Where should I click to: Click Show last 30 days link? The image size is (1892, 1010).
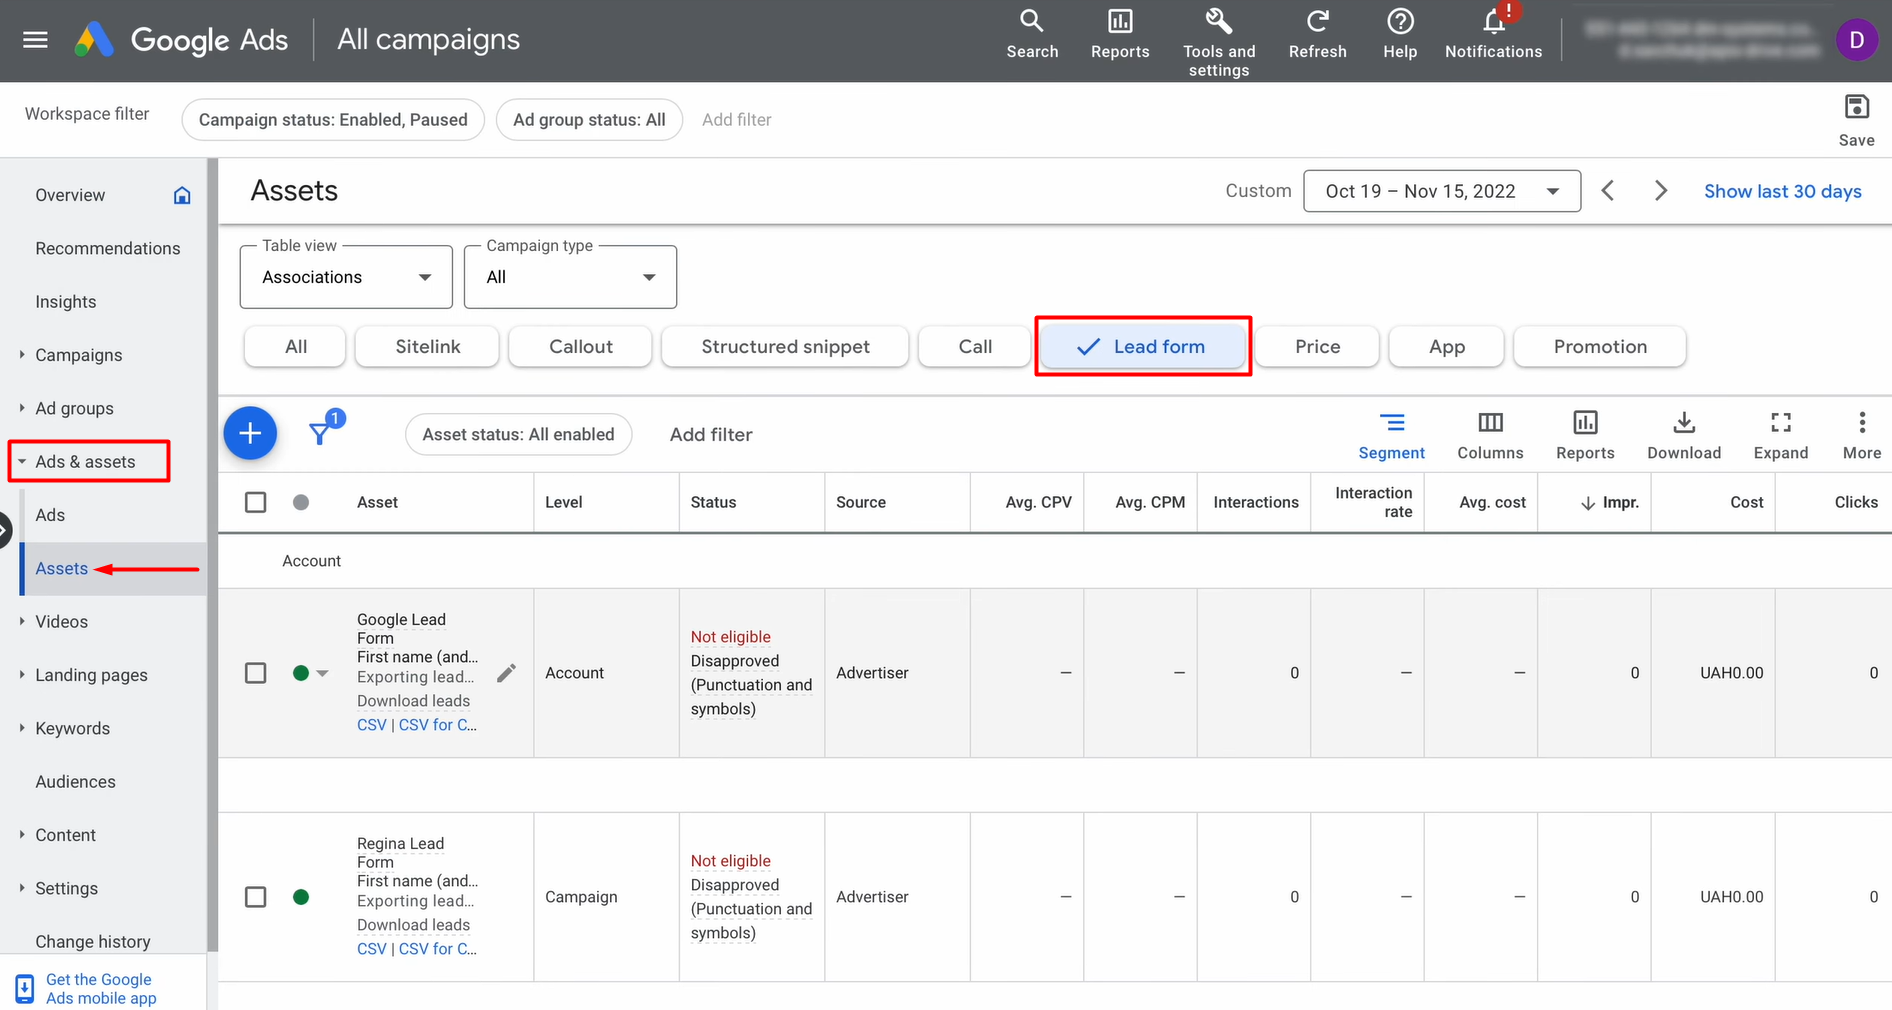point(1782,191)
